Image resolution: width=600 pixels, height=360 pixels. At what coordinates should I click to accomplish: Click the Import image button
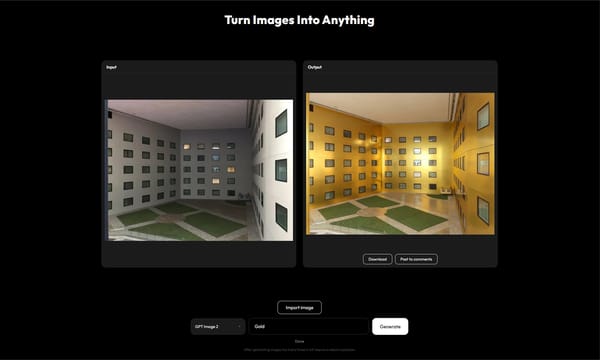pos(299,308)
